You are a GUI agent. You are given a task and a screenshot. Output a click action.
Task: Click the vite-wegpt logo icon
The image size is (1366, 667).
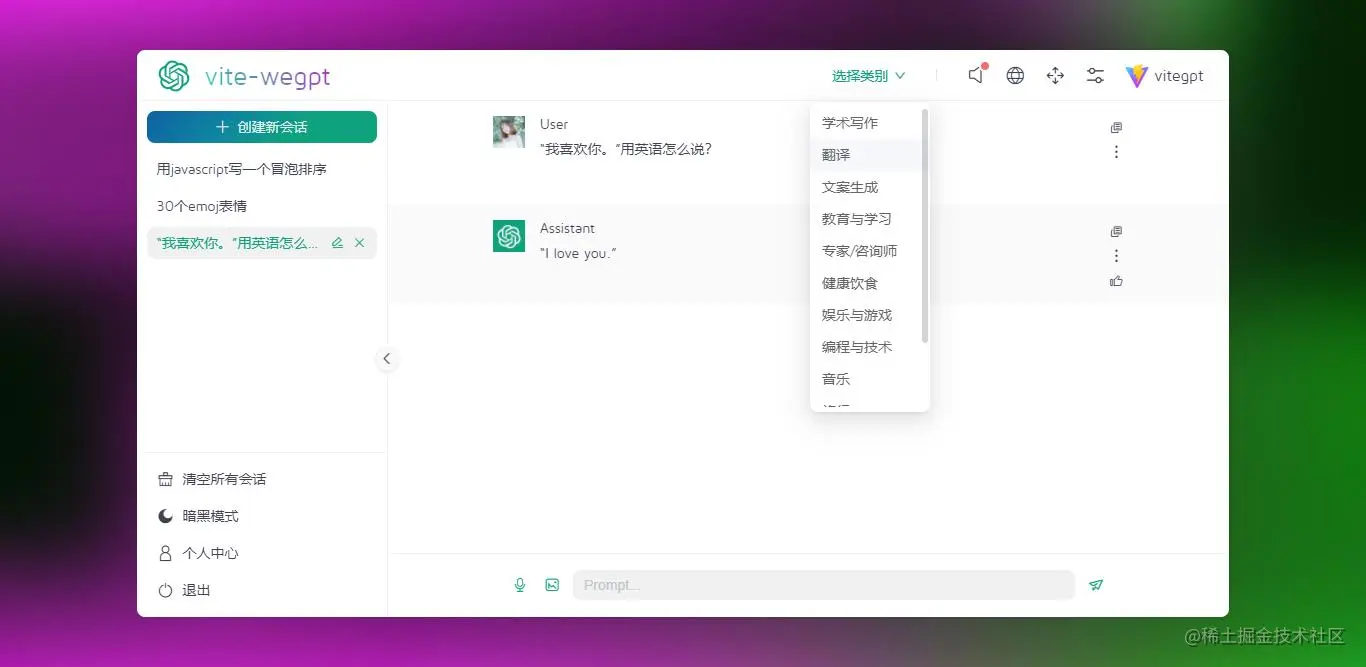174,76
